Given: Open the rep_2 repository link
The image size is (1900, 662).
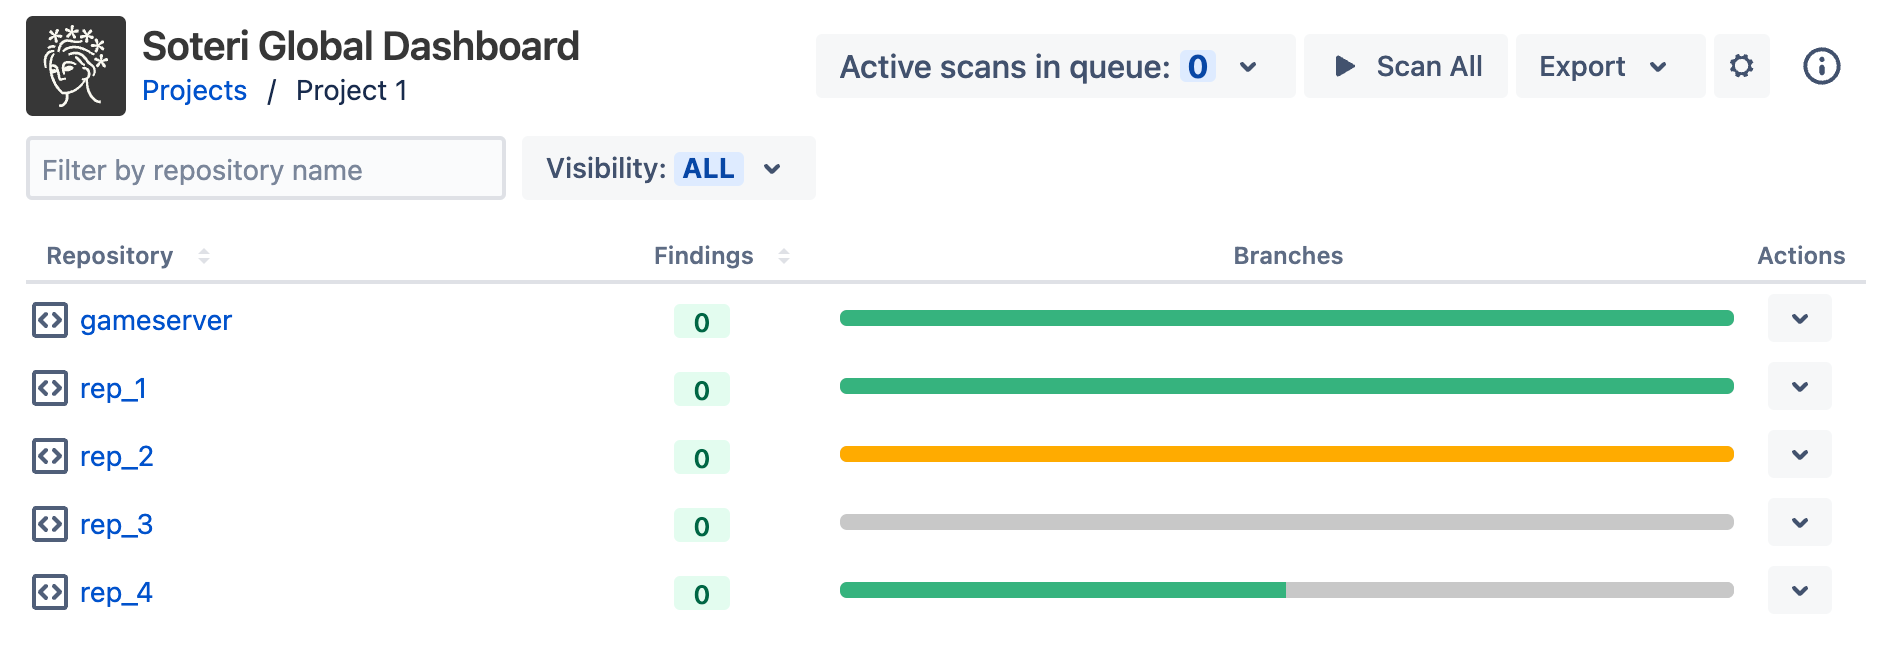Looking at the screenshot, I should 116,456.
